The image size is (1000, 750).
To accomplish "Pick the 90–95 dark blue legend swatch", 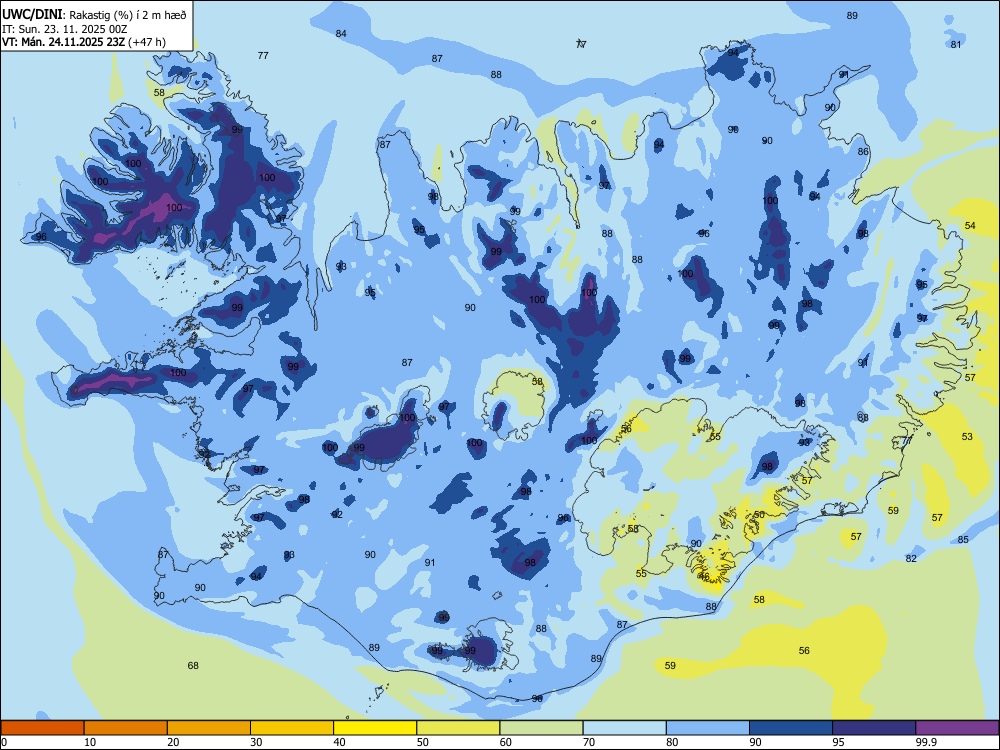I will click(x=791, y=728).
